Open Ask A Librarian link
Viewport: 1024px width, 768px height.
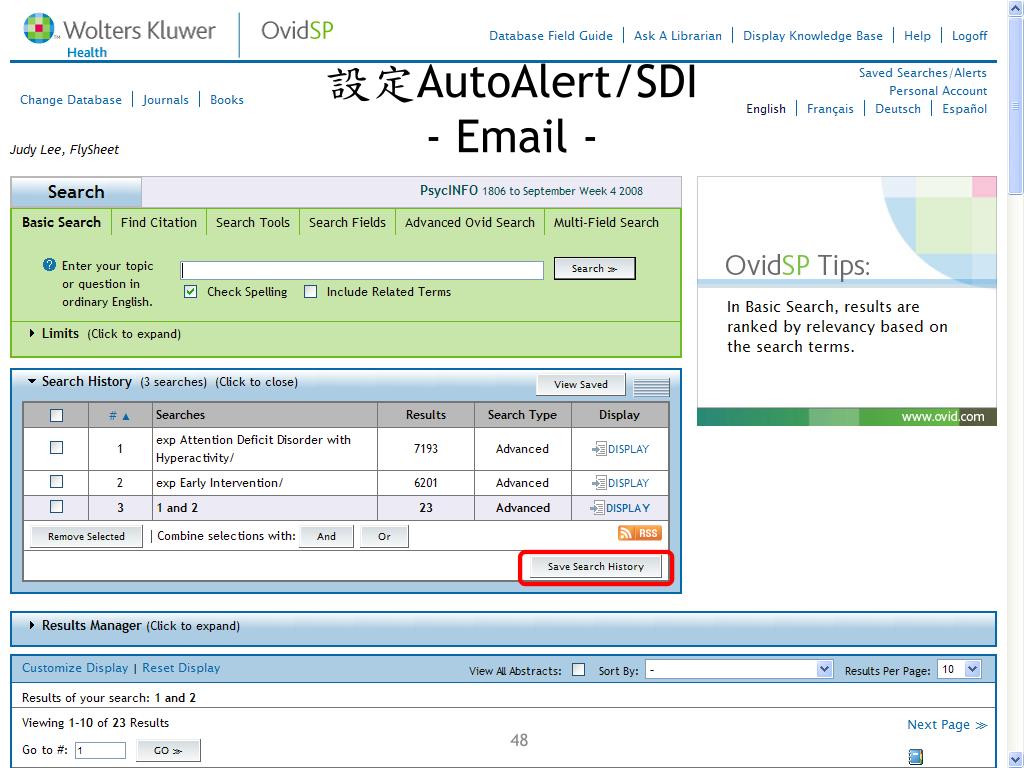coord(678,36)
